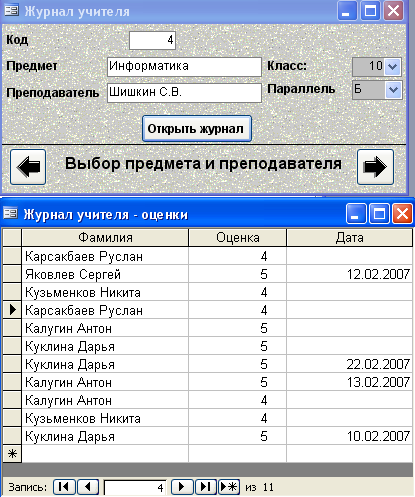415x497 pixels.
Task: Click Калугин Антон cell dated 13.02.2007
Action: click(105, 382)
